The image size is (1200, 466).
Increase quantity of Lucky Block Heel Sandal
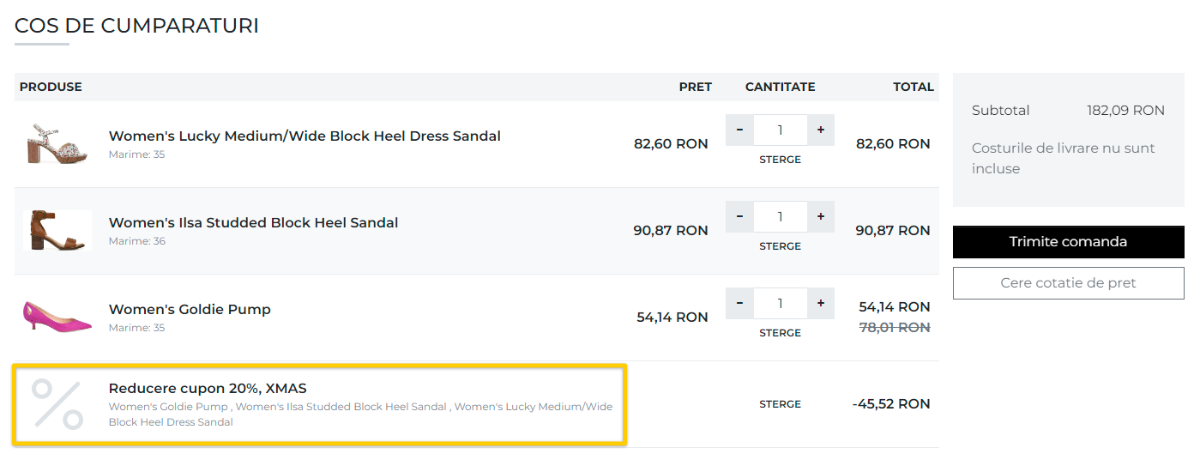pos(820,129)
